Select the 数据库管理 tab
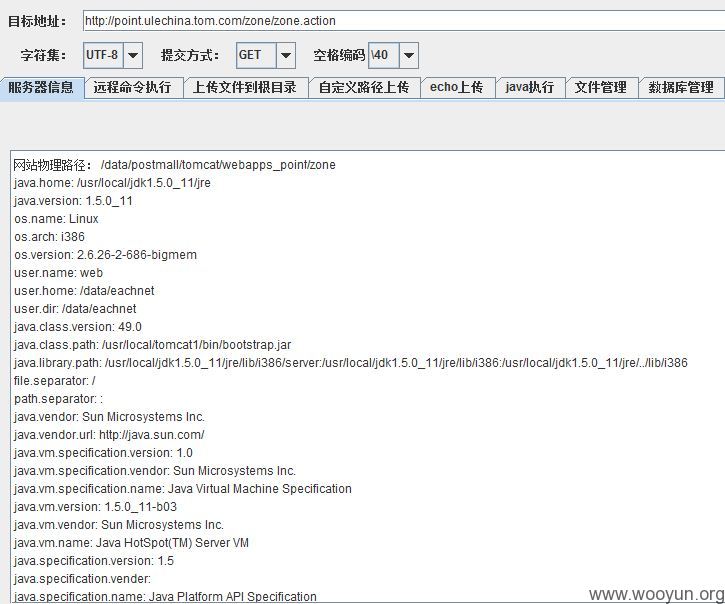 [681, 88]
